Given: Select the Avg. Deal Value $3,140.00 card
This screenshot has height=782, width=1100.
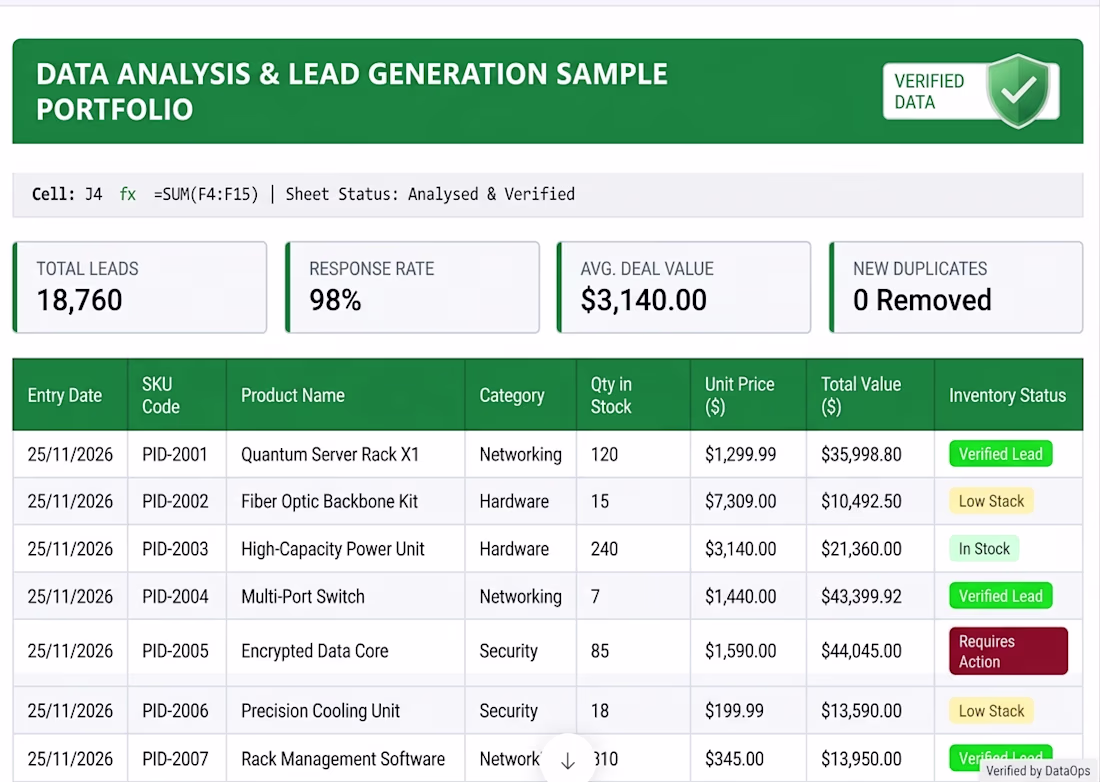Looking at the screenshot, I should point(684,287).
